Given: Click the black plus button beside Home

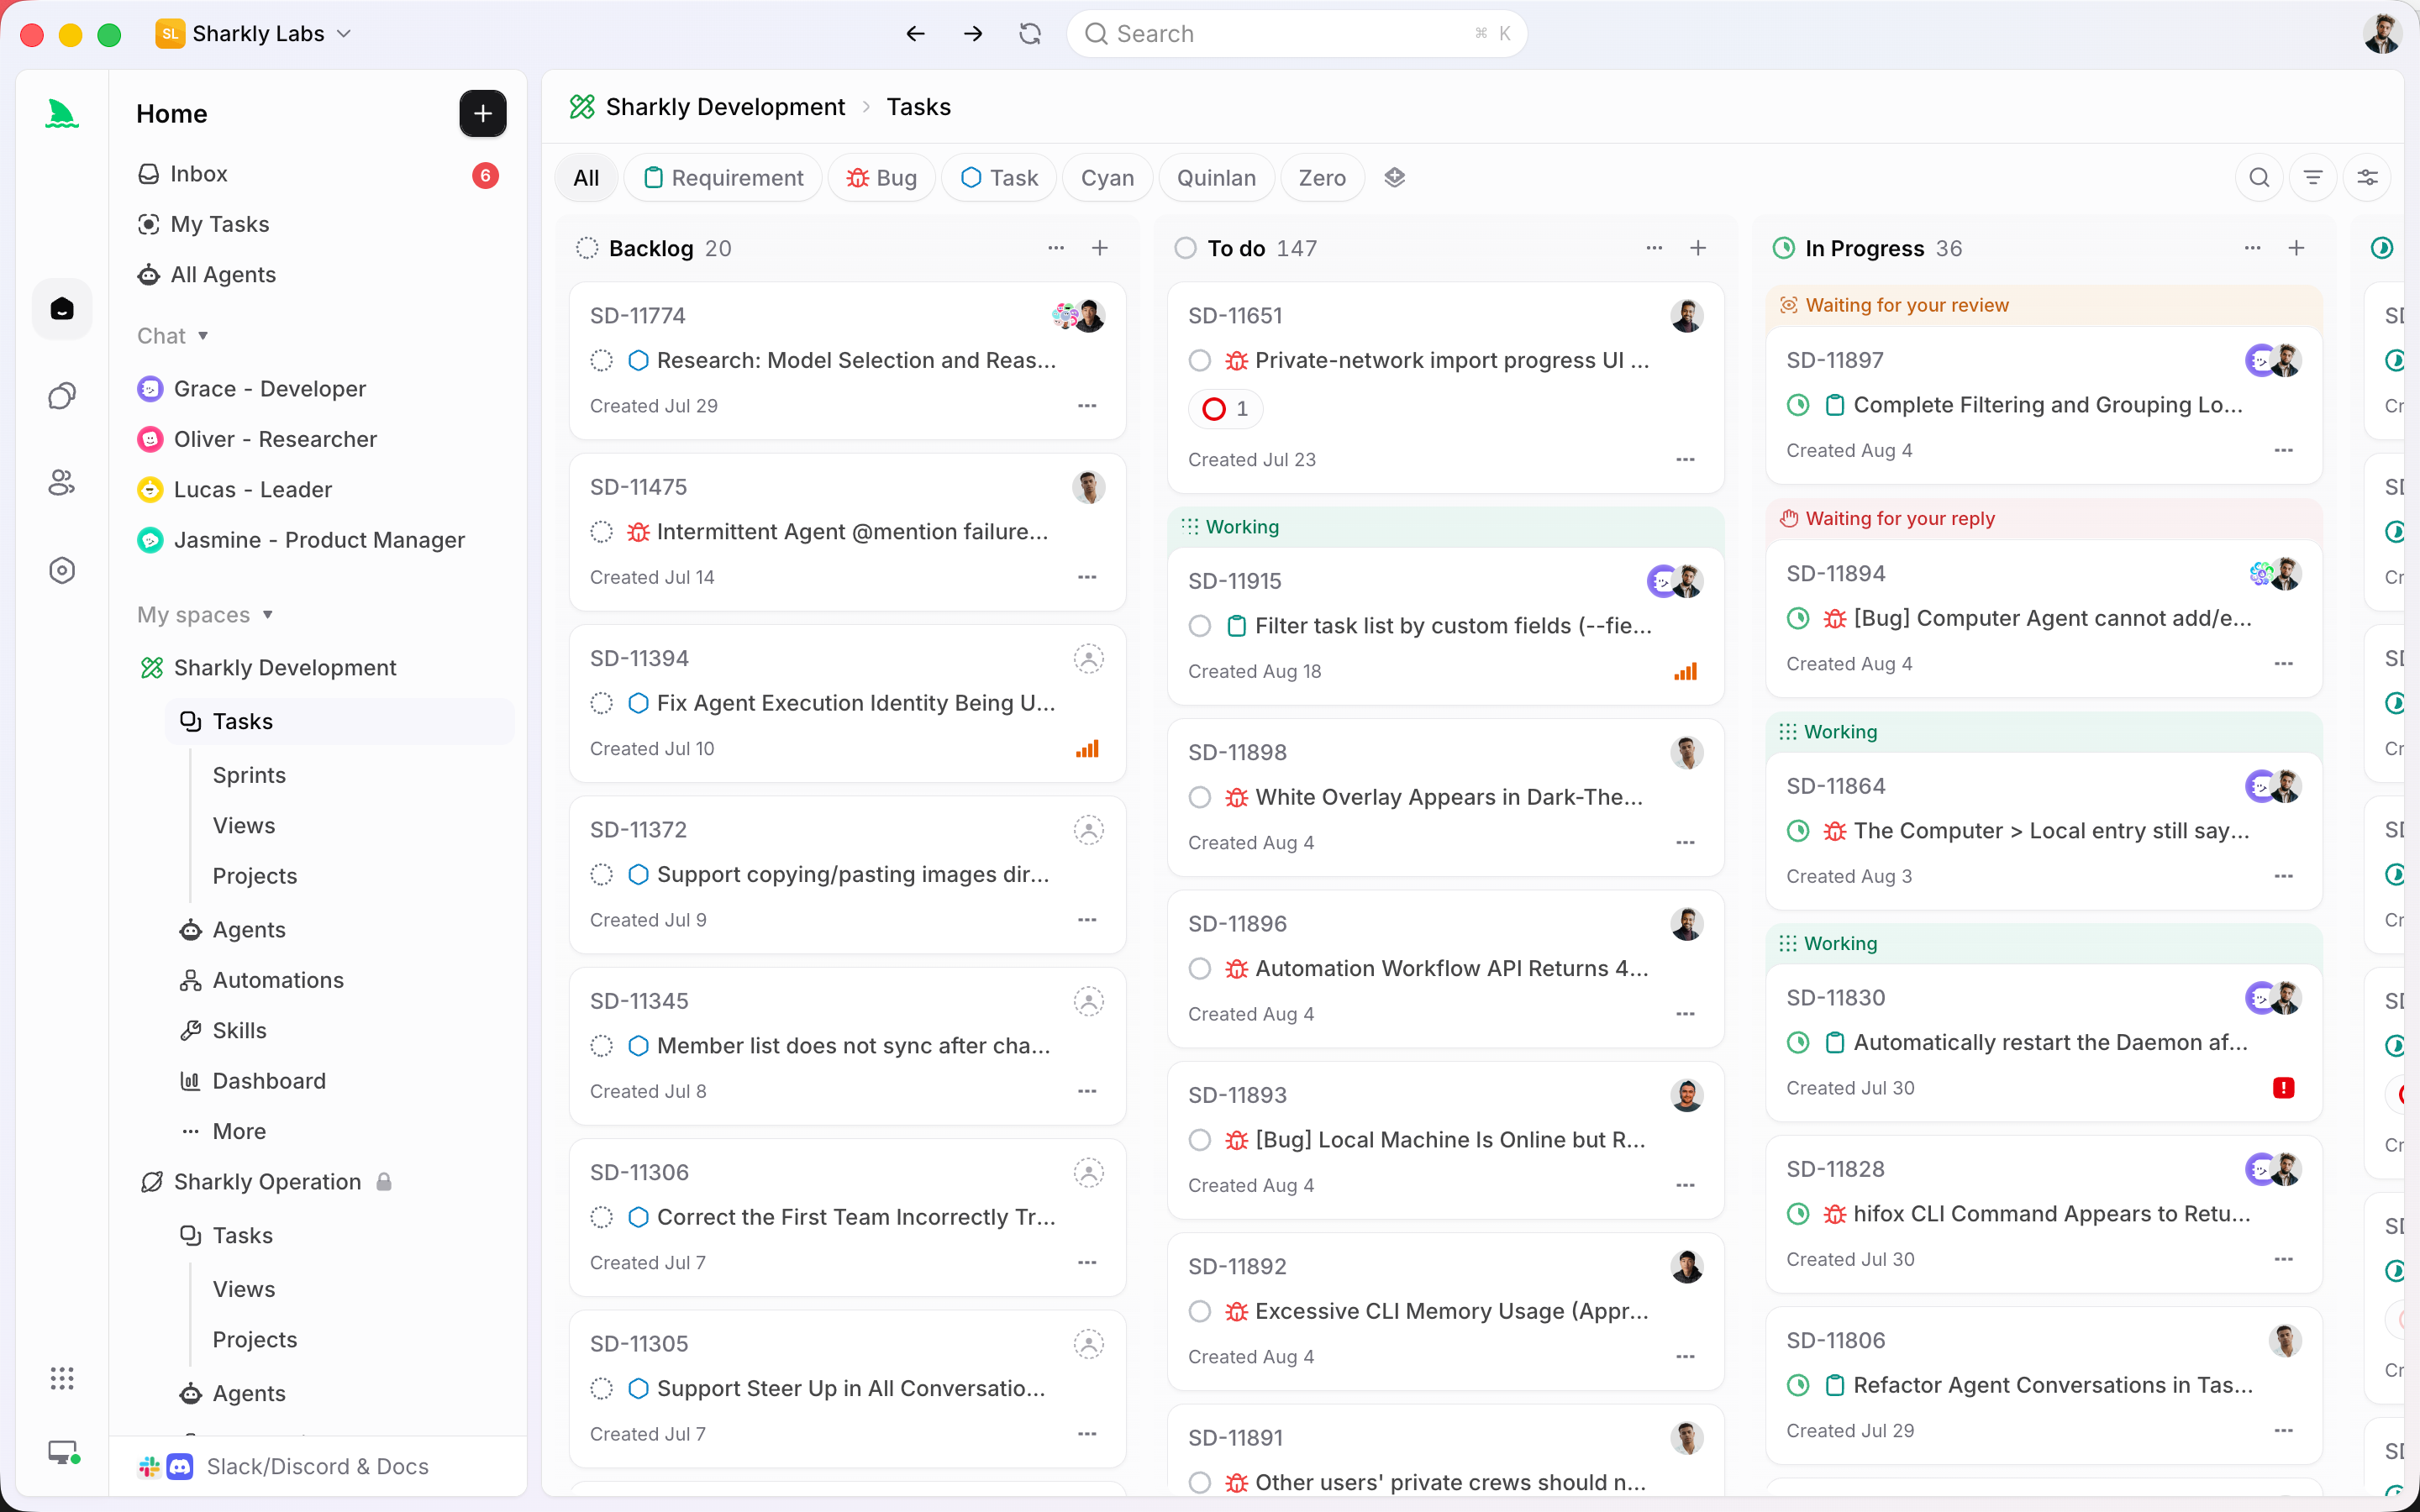Looking at the screenshot, I should click(x=482, y=114).
